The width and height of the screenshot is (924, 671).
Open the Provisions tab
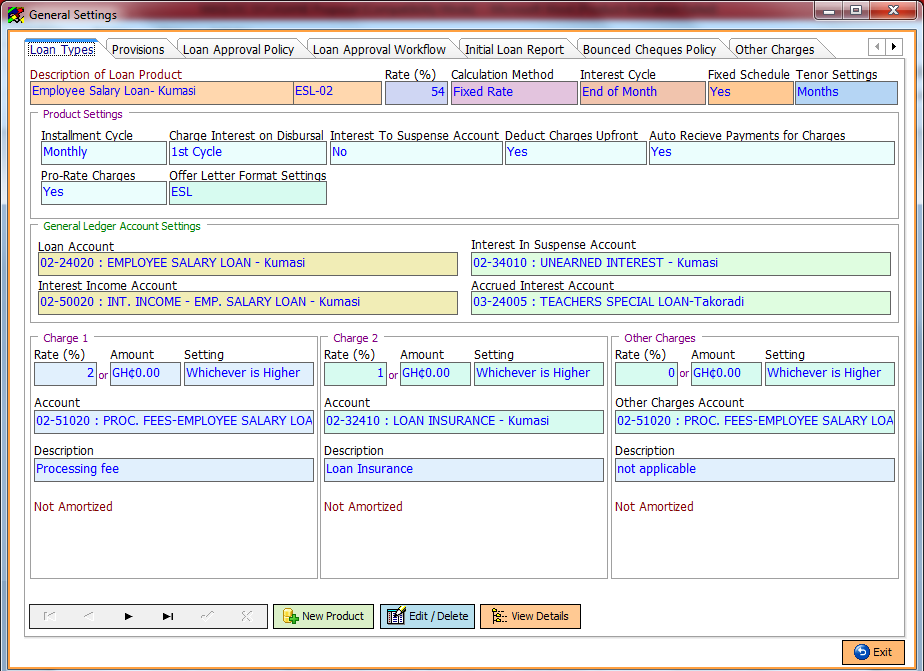tap(138, 49)
